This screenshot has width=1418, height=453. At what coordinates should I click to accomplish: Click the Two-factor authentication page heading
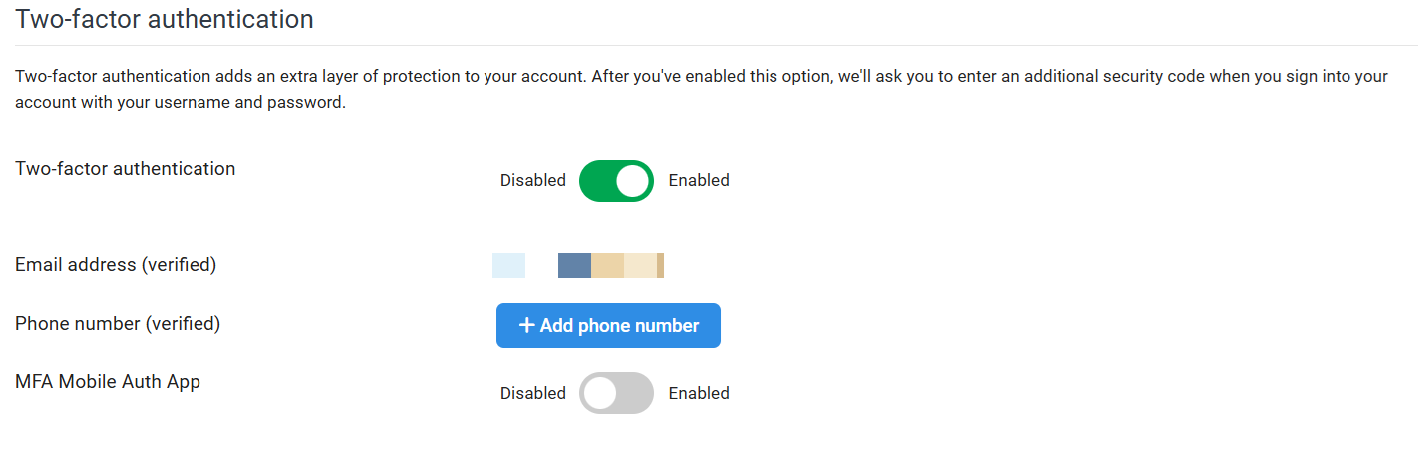164,18
